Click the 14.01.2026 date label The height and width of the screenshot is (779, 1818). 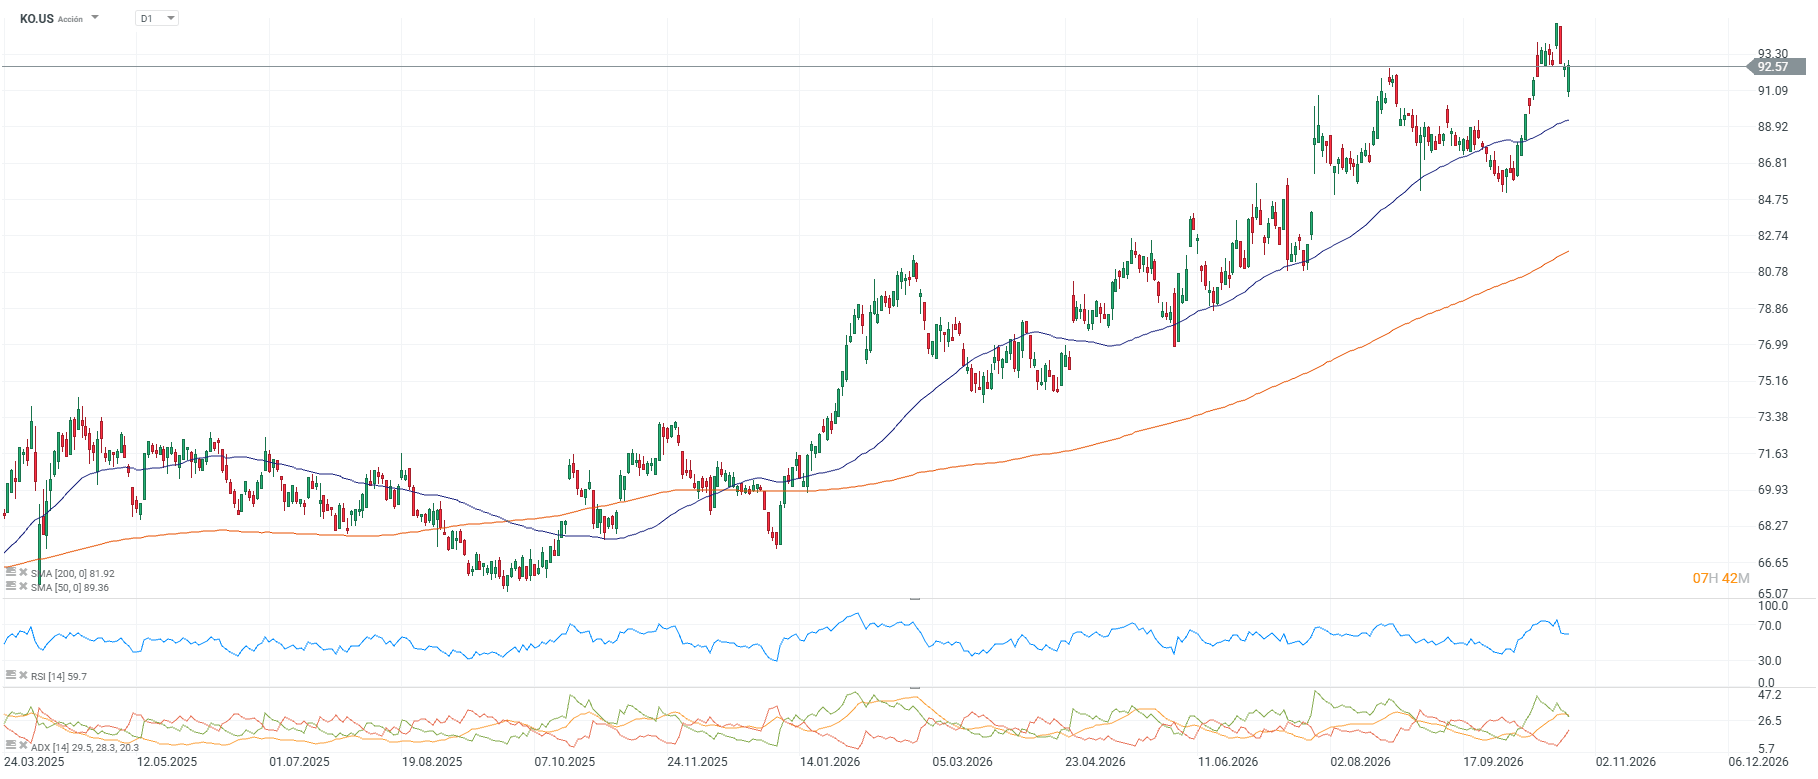tap(830, 762)
